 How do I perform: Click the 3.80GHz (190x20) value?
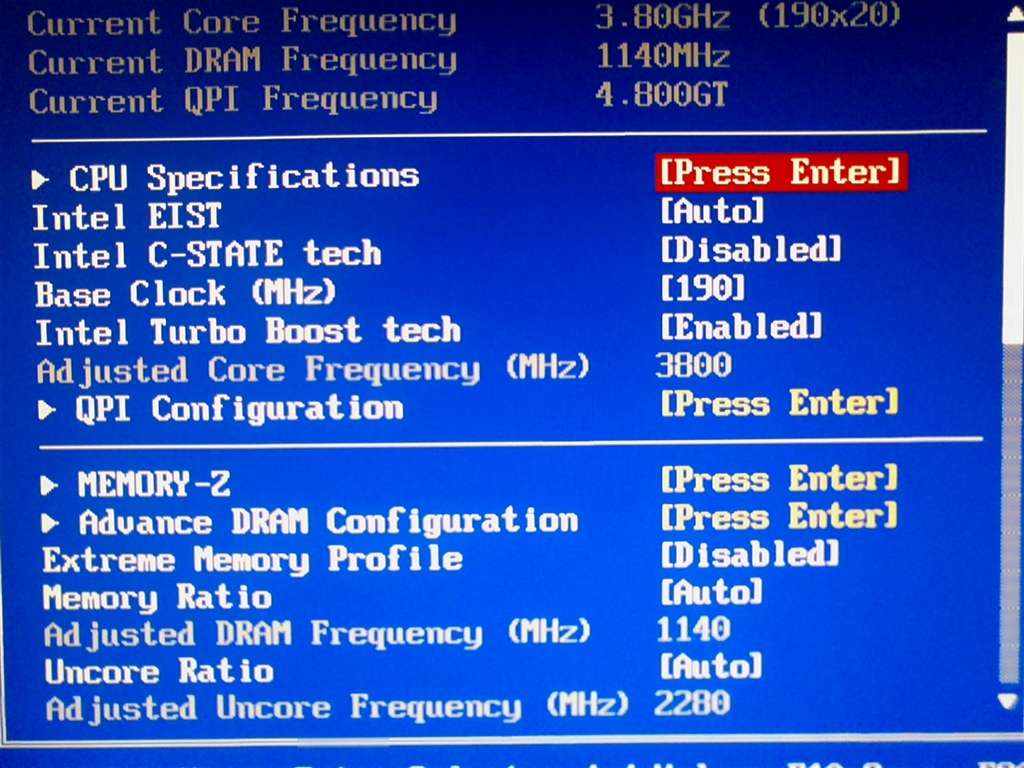click(748, 16)
